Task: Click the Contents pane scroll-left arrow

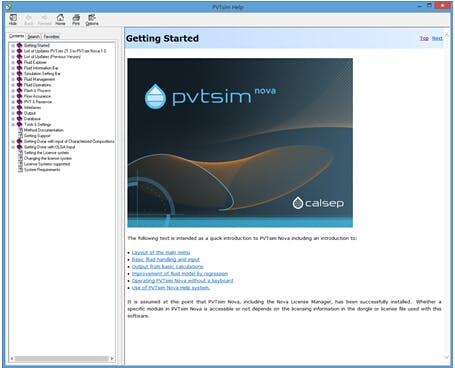Action: tap(12, 358)
